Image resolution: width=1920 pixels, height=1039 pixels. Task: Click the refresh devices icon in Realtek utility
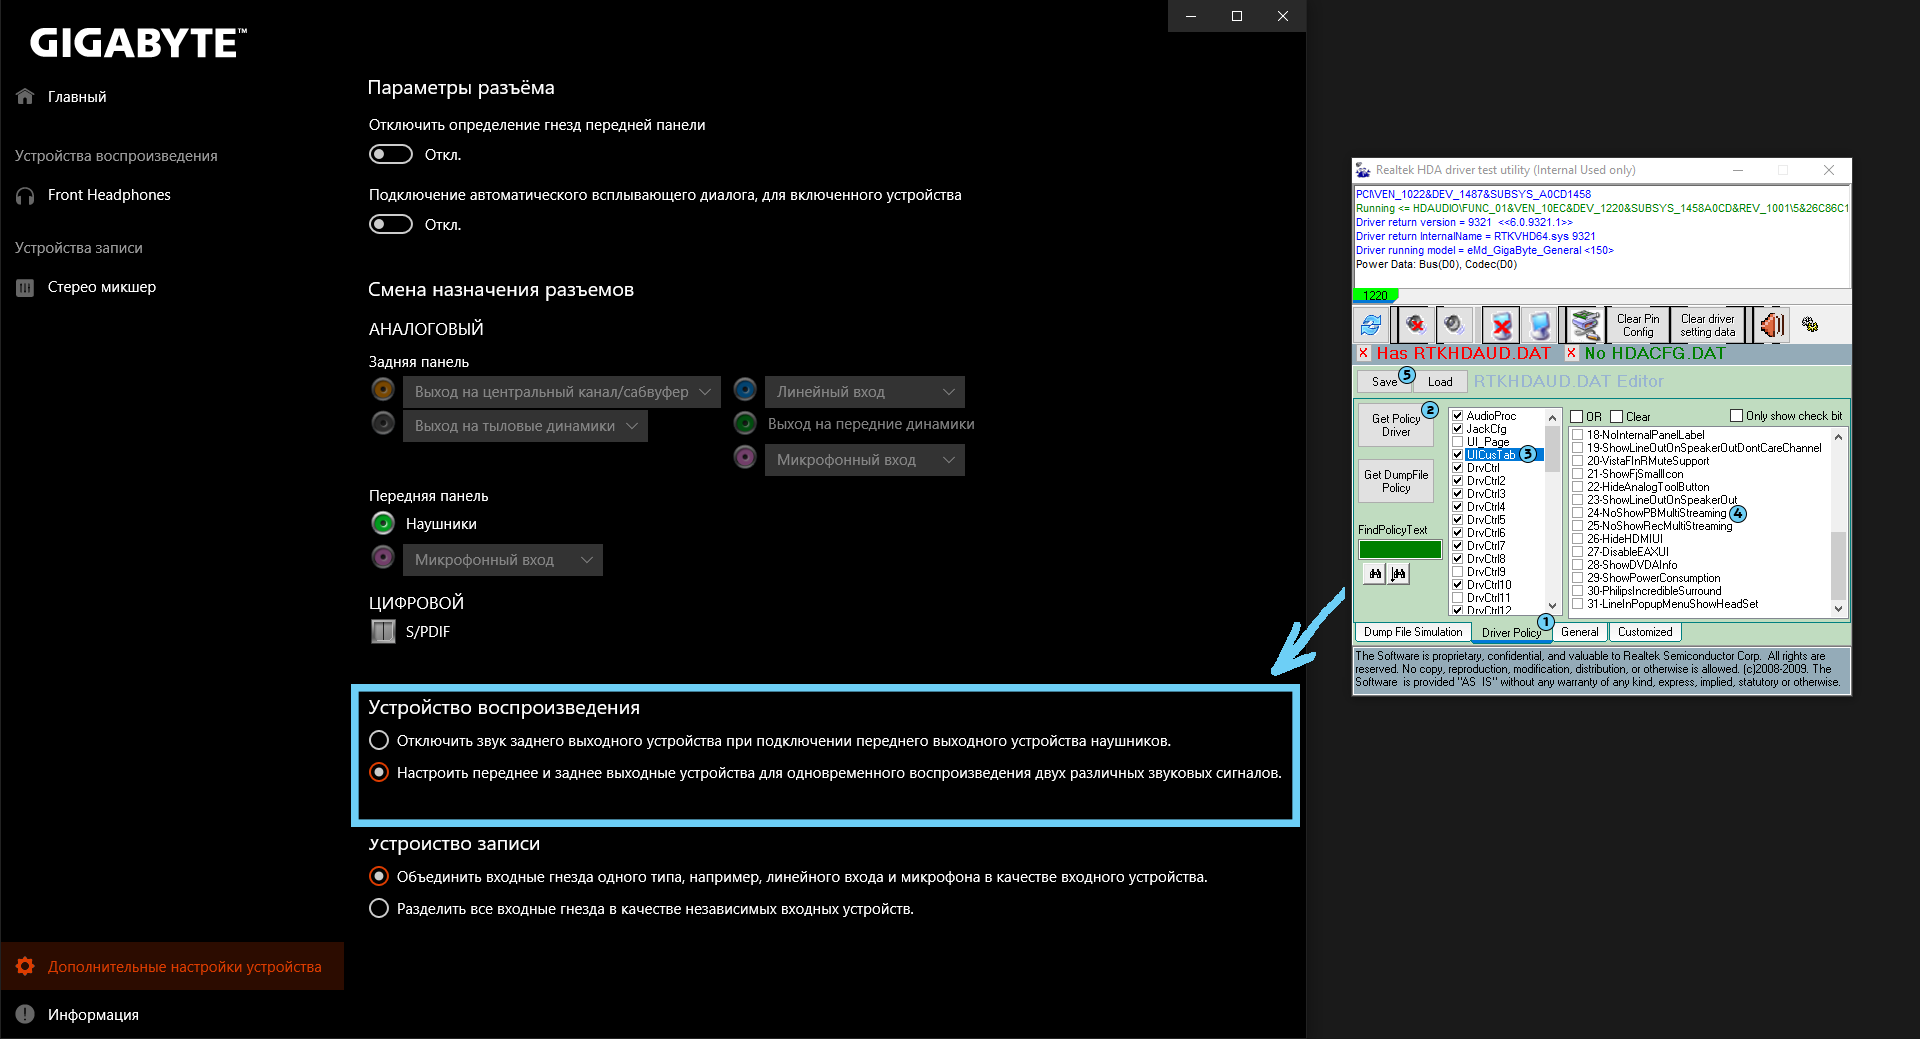pos(1370,325)
